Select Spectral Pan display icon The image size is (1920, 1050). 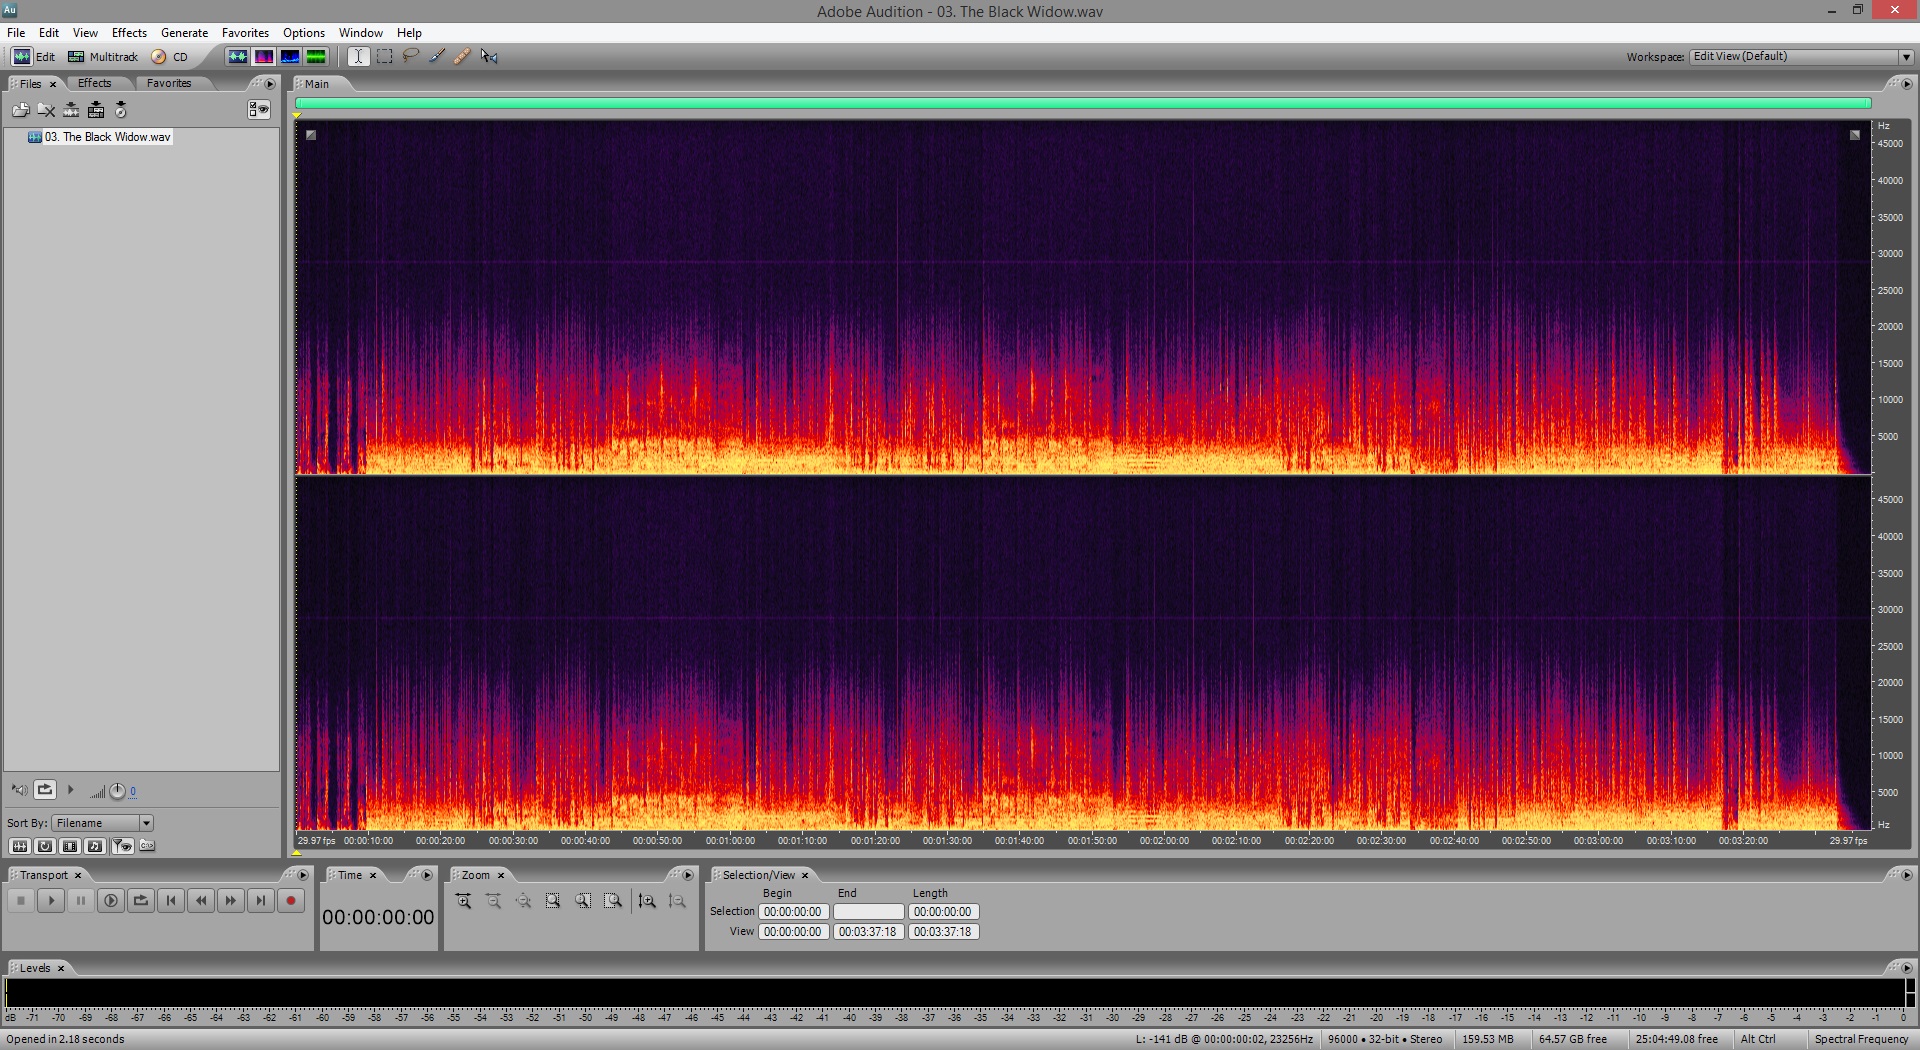pos(290,57)
